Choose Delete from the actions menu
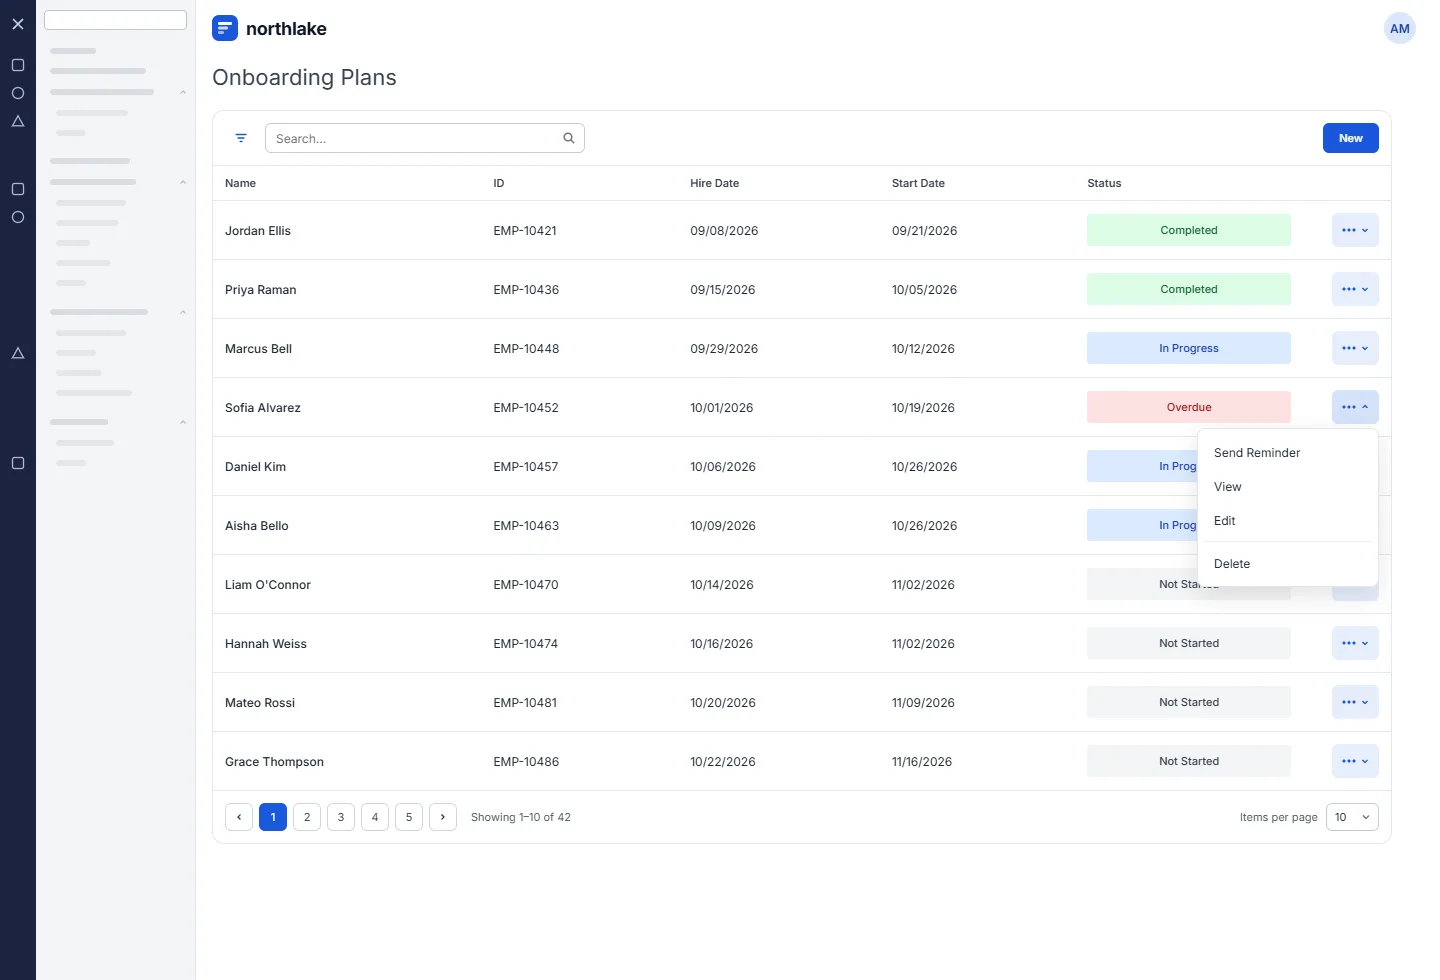 (1288, 564)
